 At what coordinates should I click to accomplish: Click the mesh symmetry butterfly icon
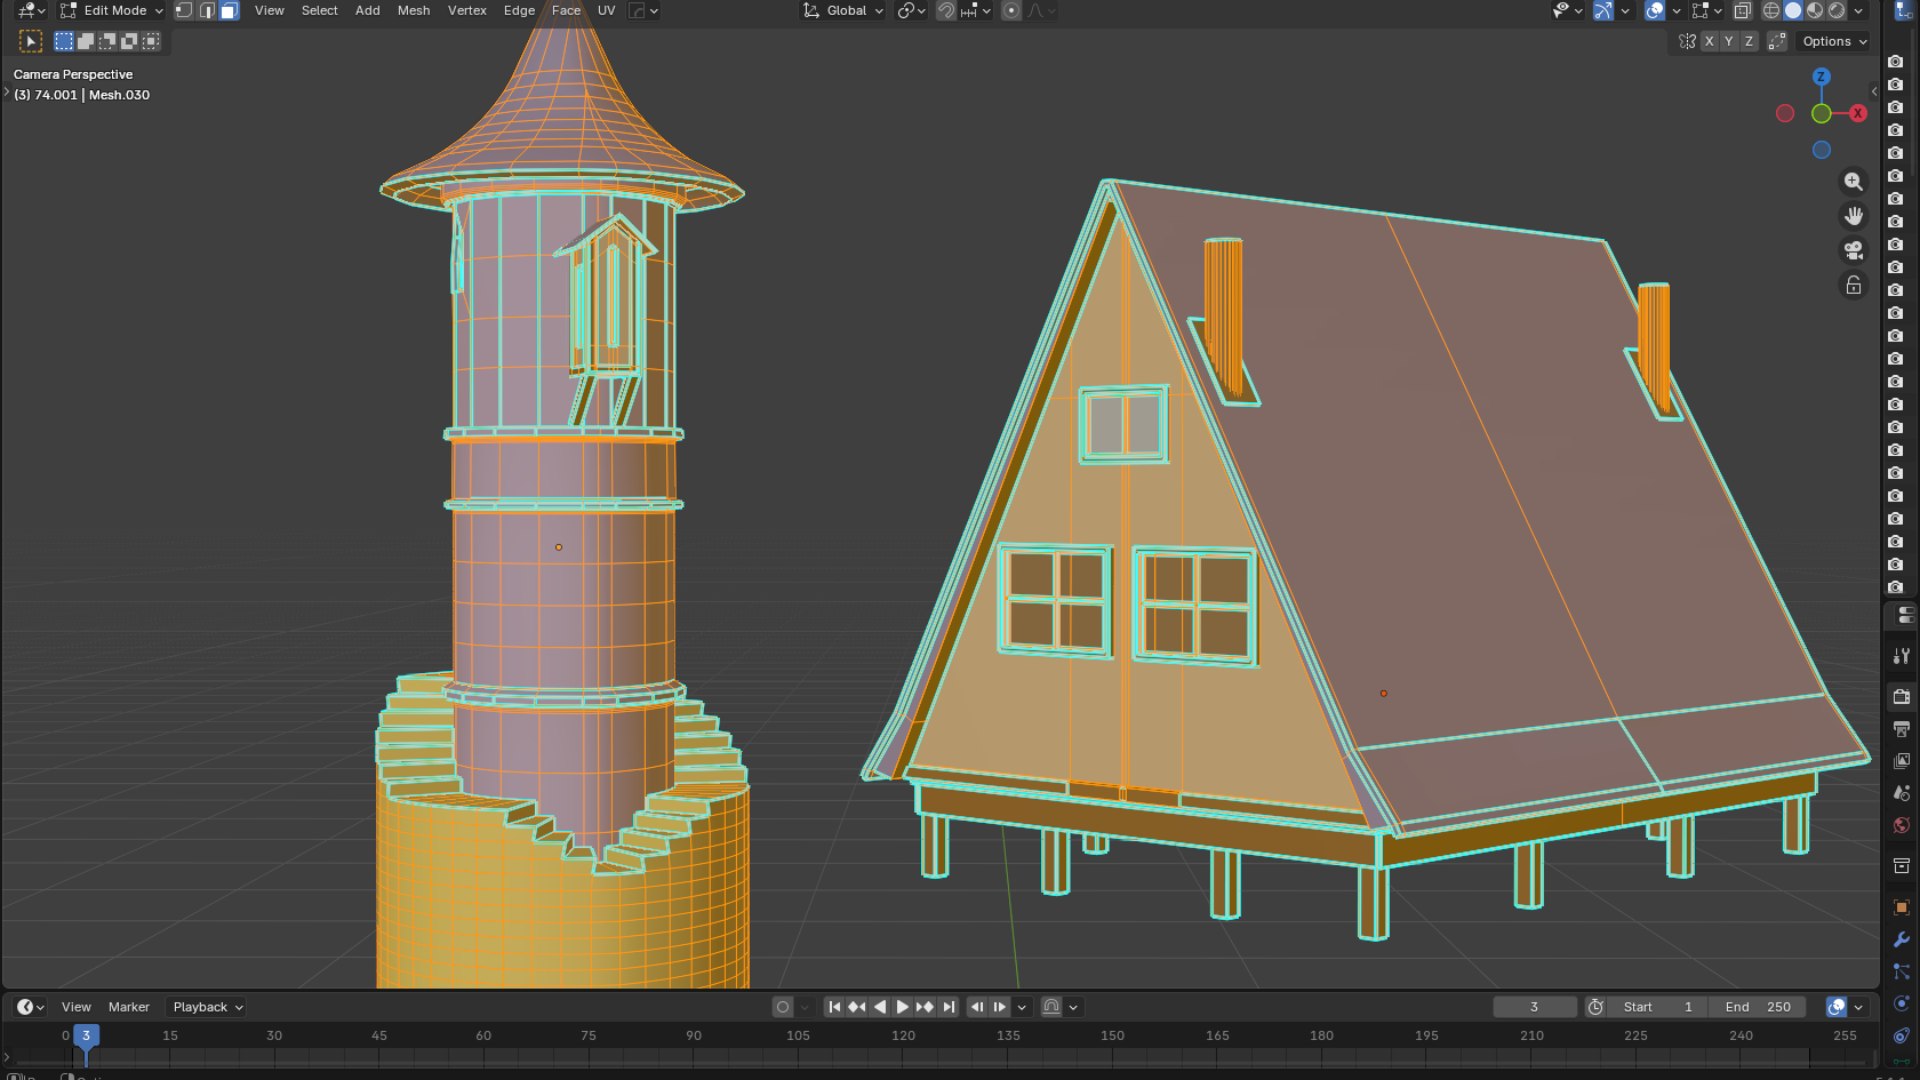pyautogui.click(x=1687, y=41)
